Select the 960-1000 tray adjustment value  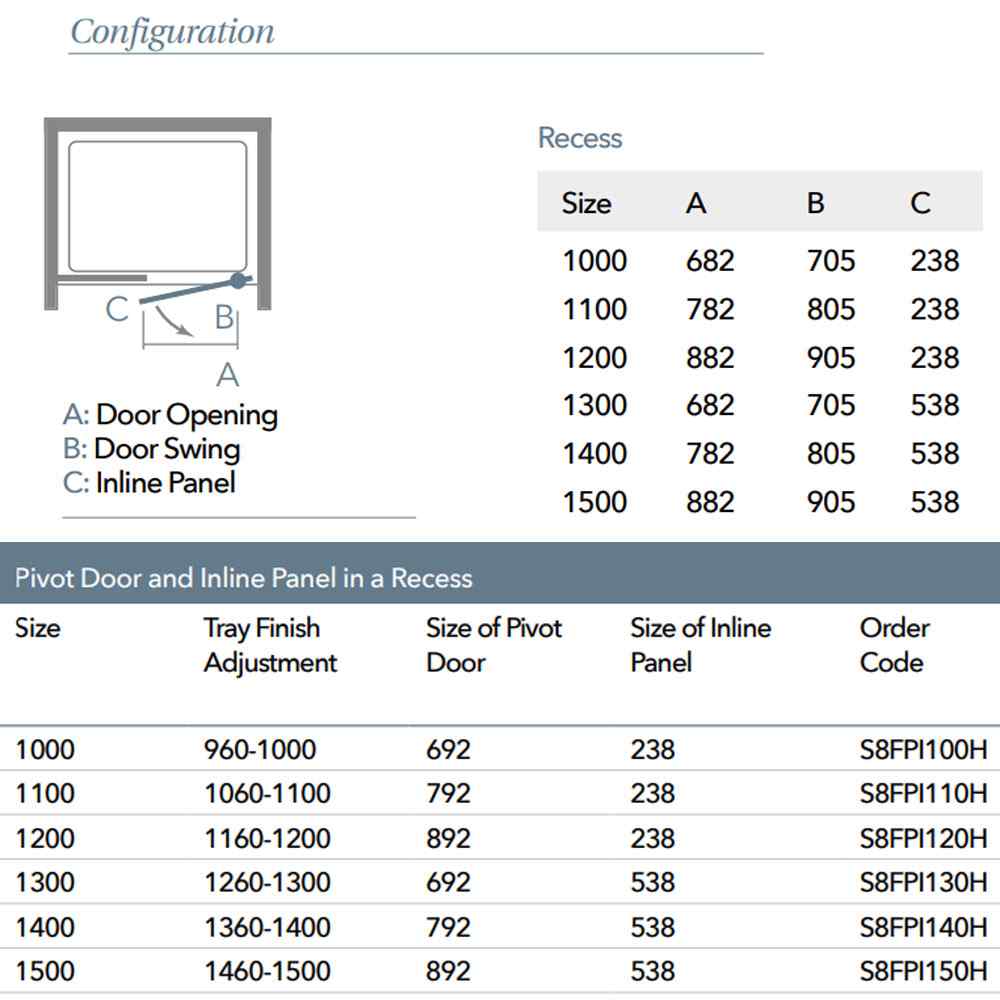pos(260,750)
